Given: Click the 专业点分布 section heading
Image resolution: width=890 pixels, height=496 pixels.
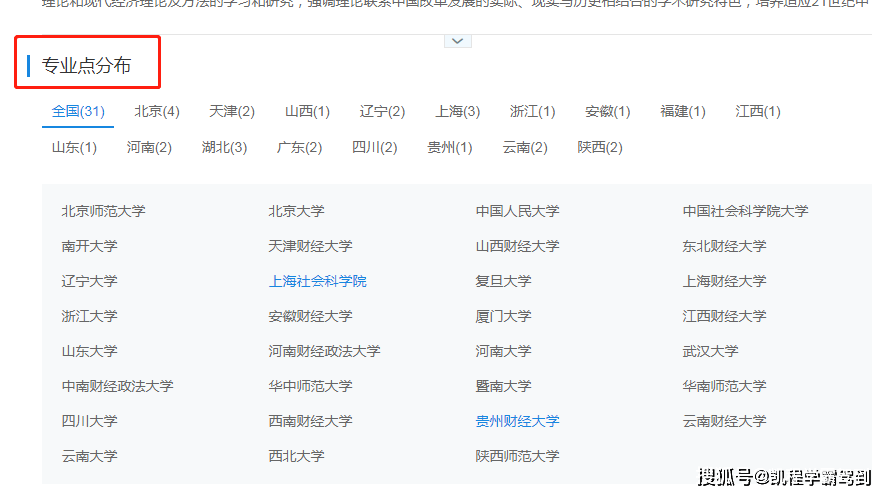Looking at the screenshot, I should (86, 66).
